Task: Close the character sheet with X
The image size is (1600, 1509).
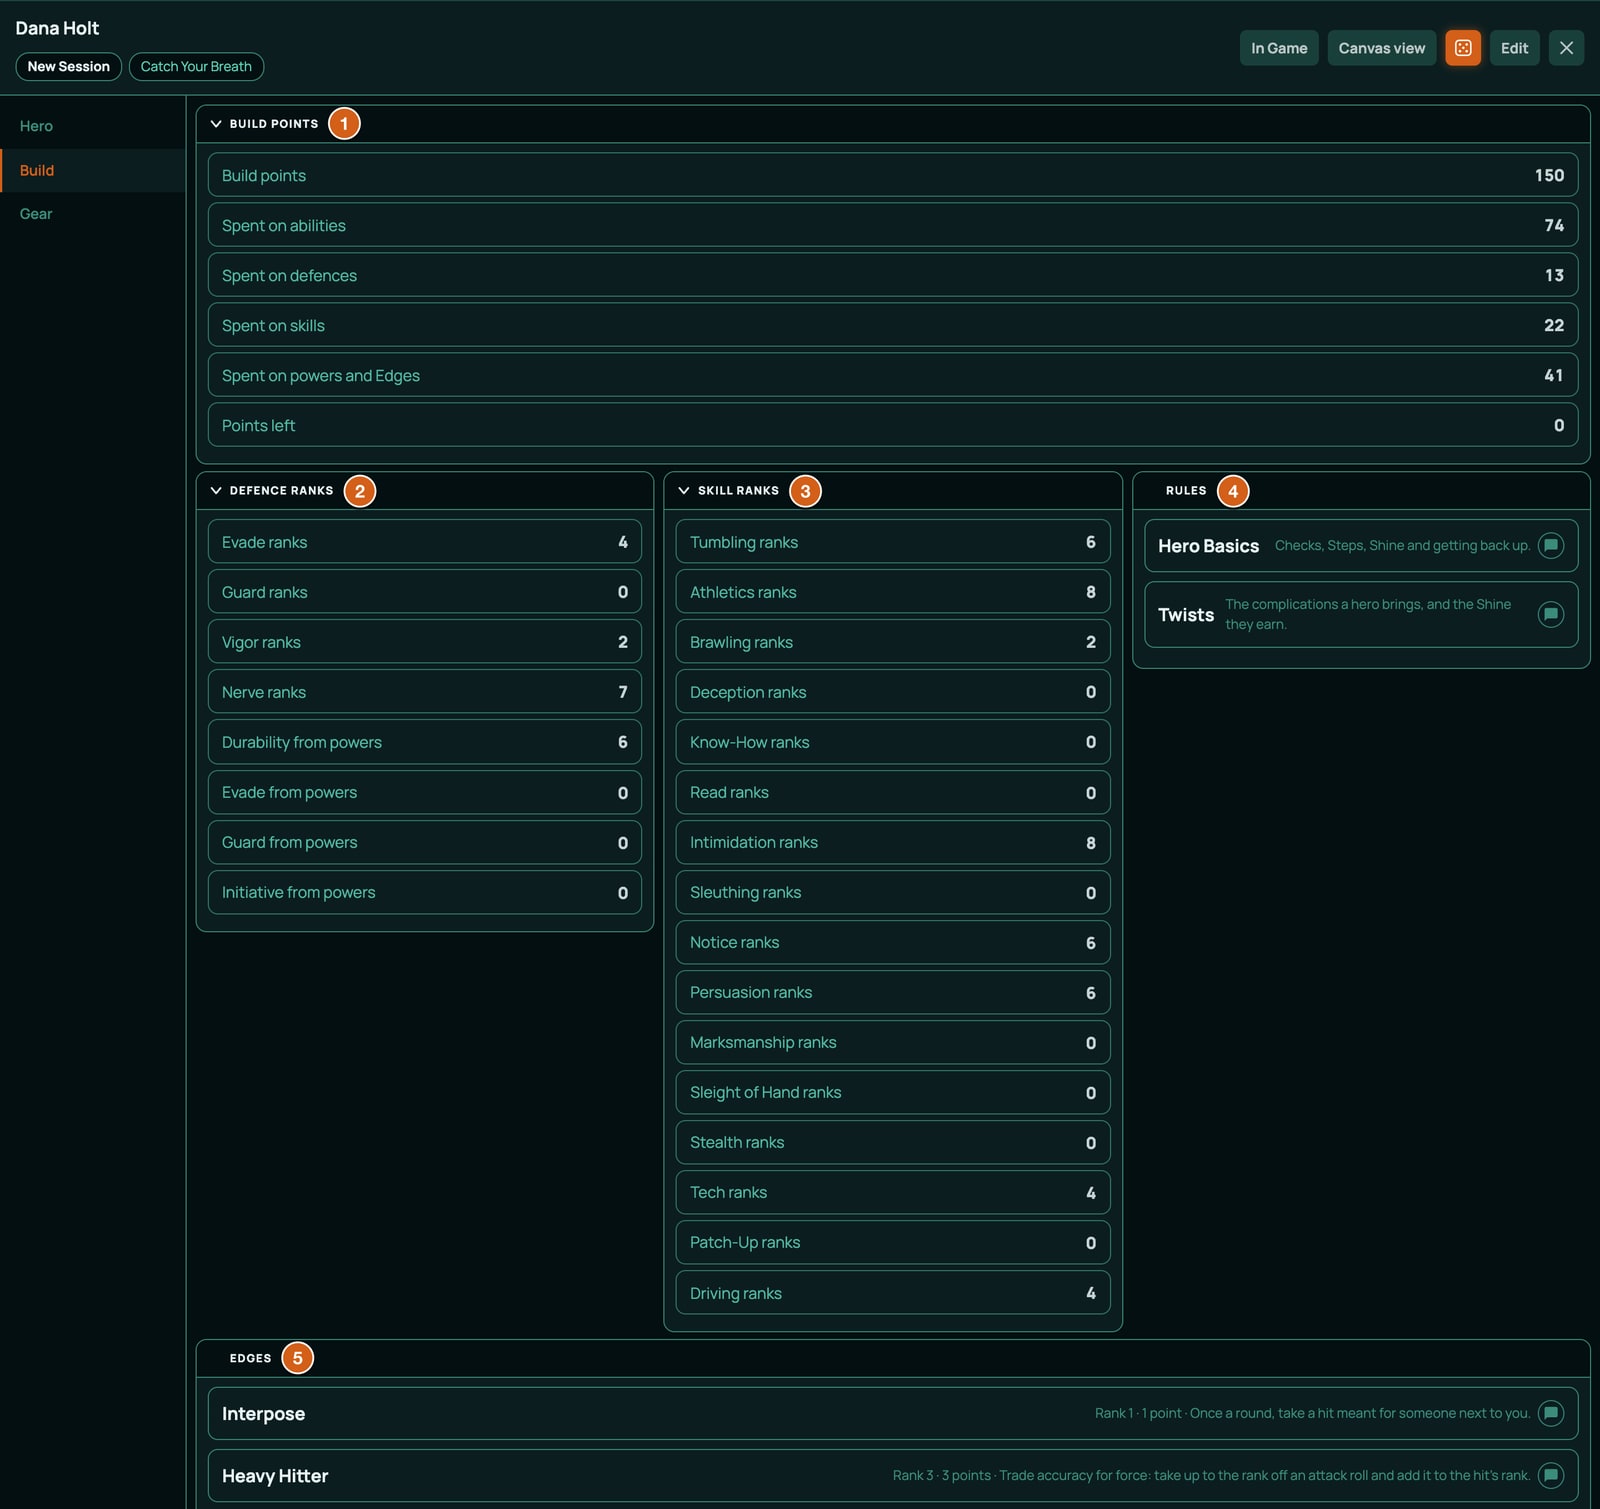Action: 1566,48
